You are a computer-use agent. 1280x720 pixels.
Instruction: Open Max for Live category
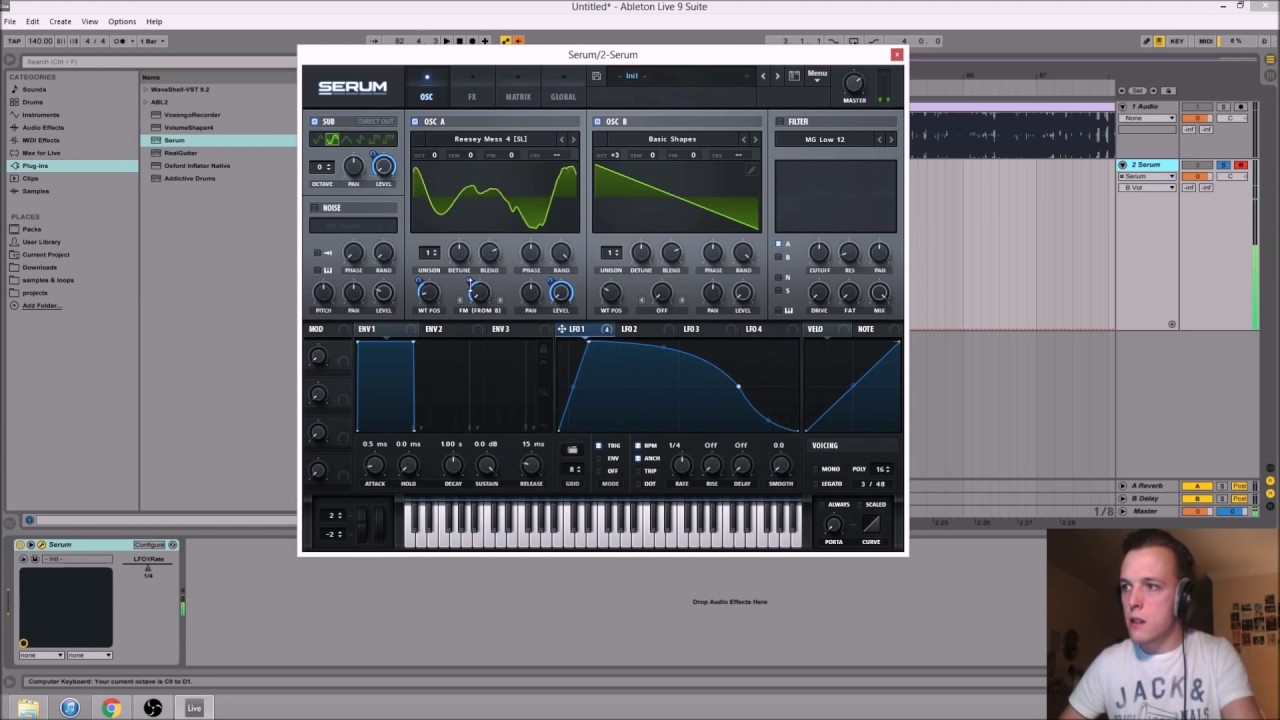click(x=41, y=153)
